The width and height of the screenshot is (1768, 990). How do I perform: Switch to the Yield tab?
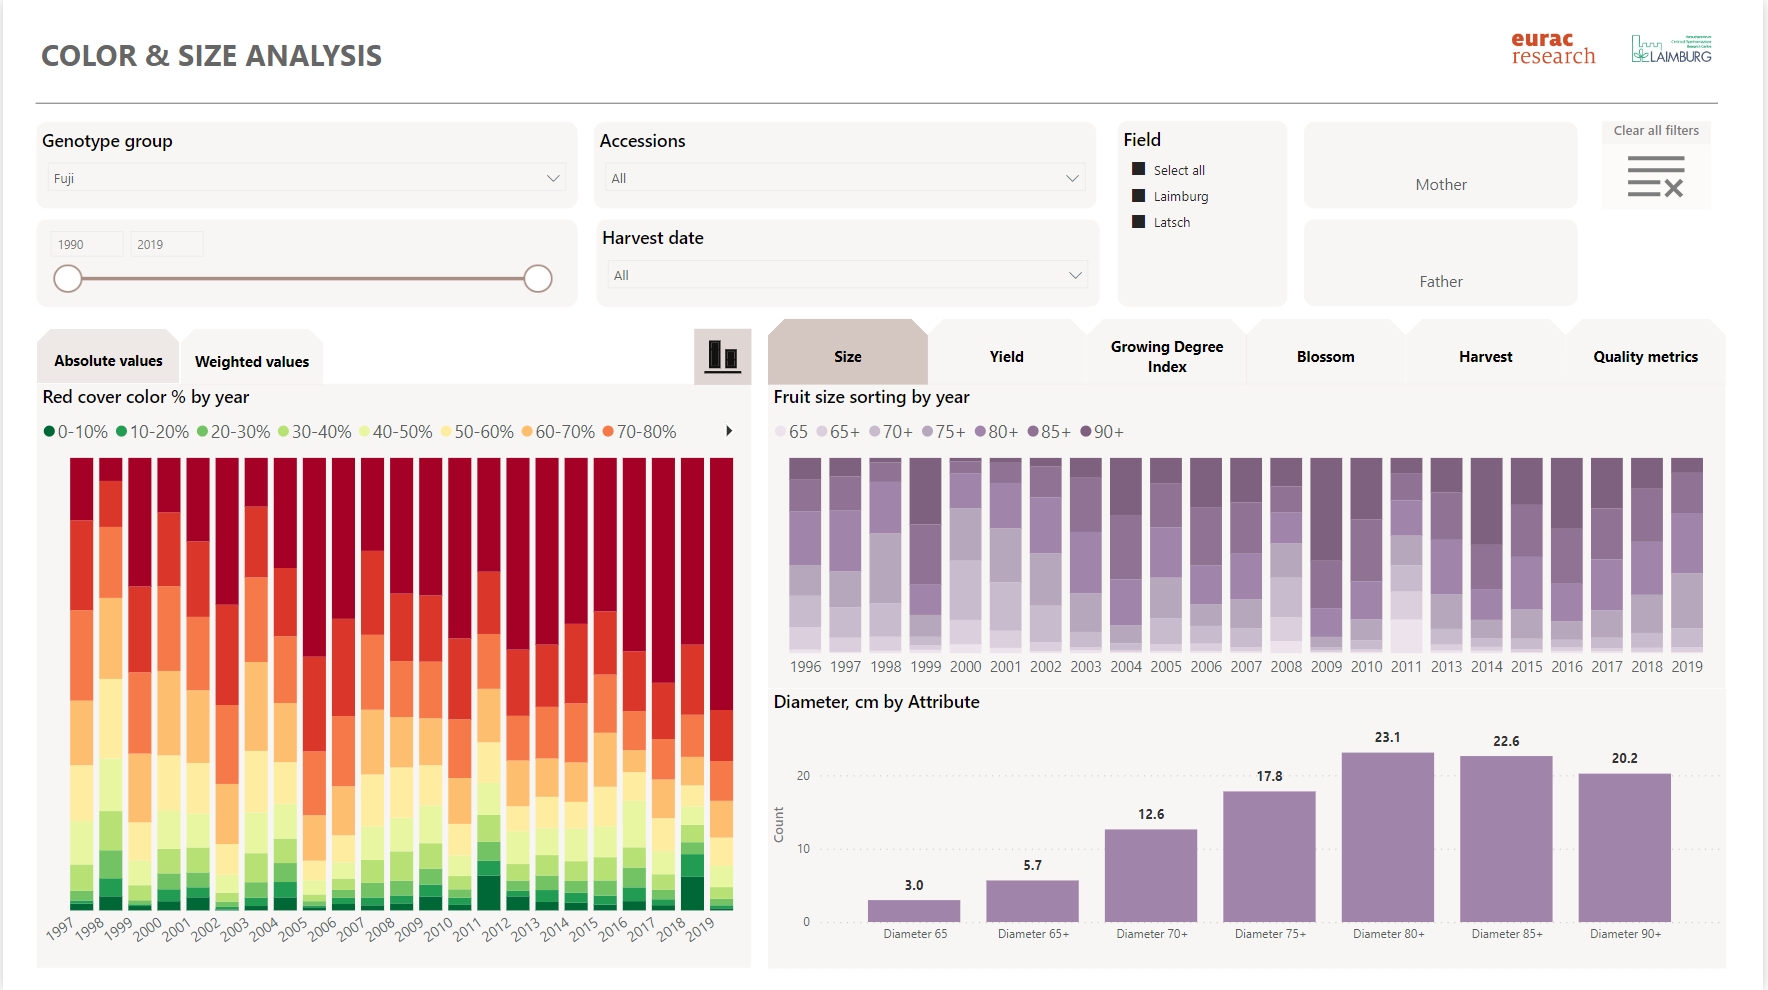click(1006, 357)
